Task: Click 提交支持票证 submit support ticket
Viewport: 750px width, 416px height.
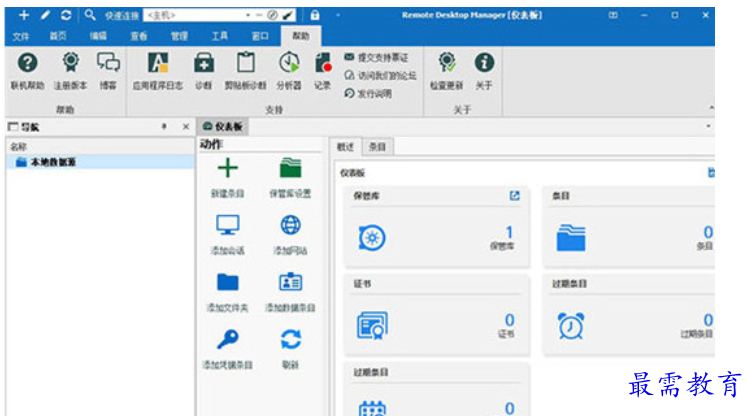Action: [376, 57]
